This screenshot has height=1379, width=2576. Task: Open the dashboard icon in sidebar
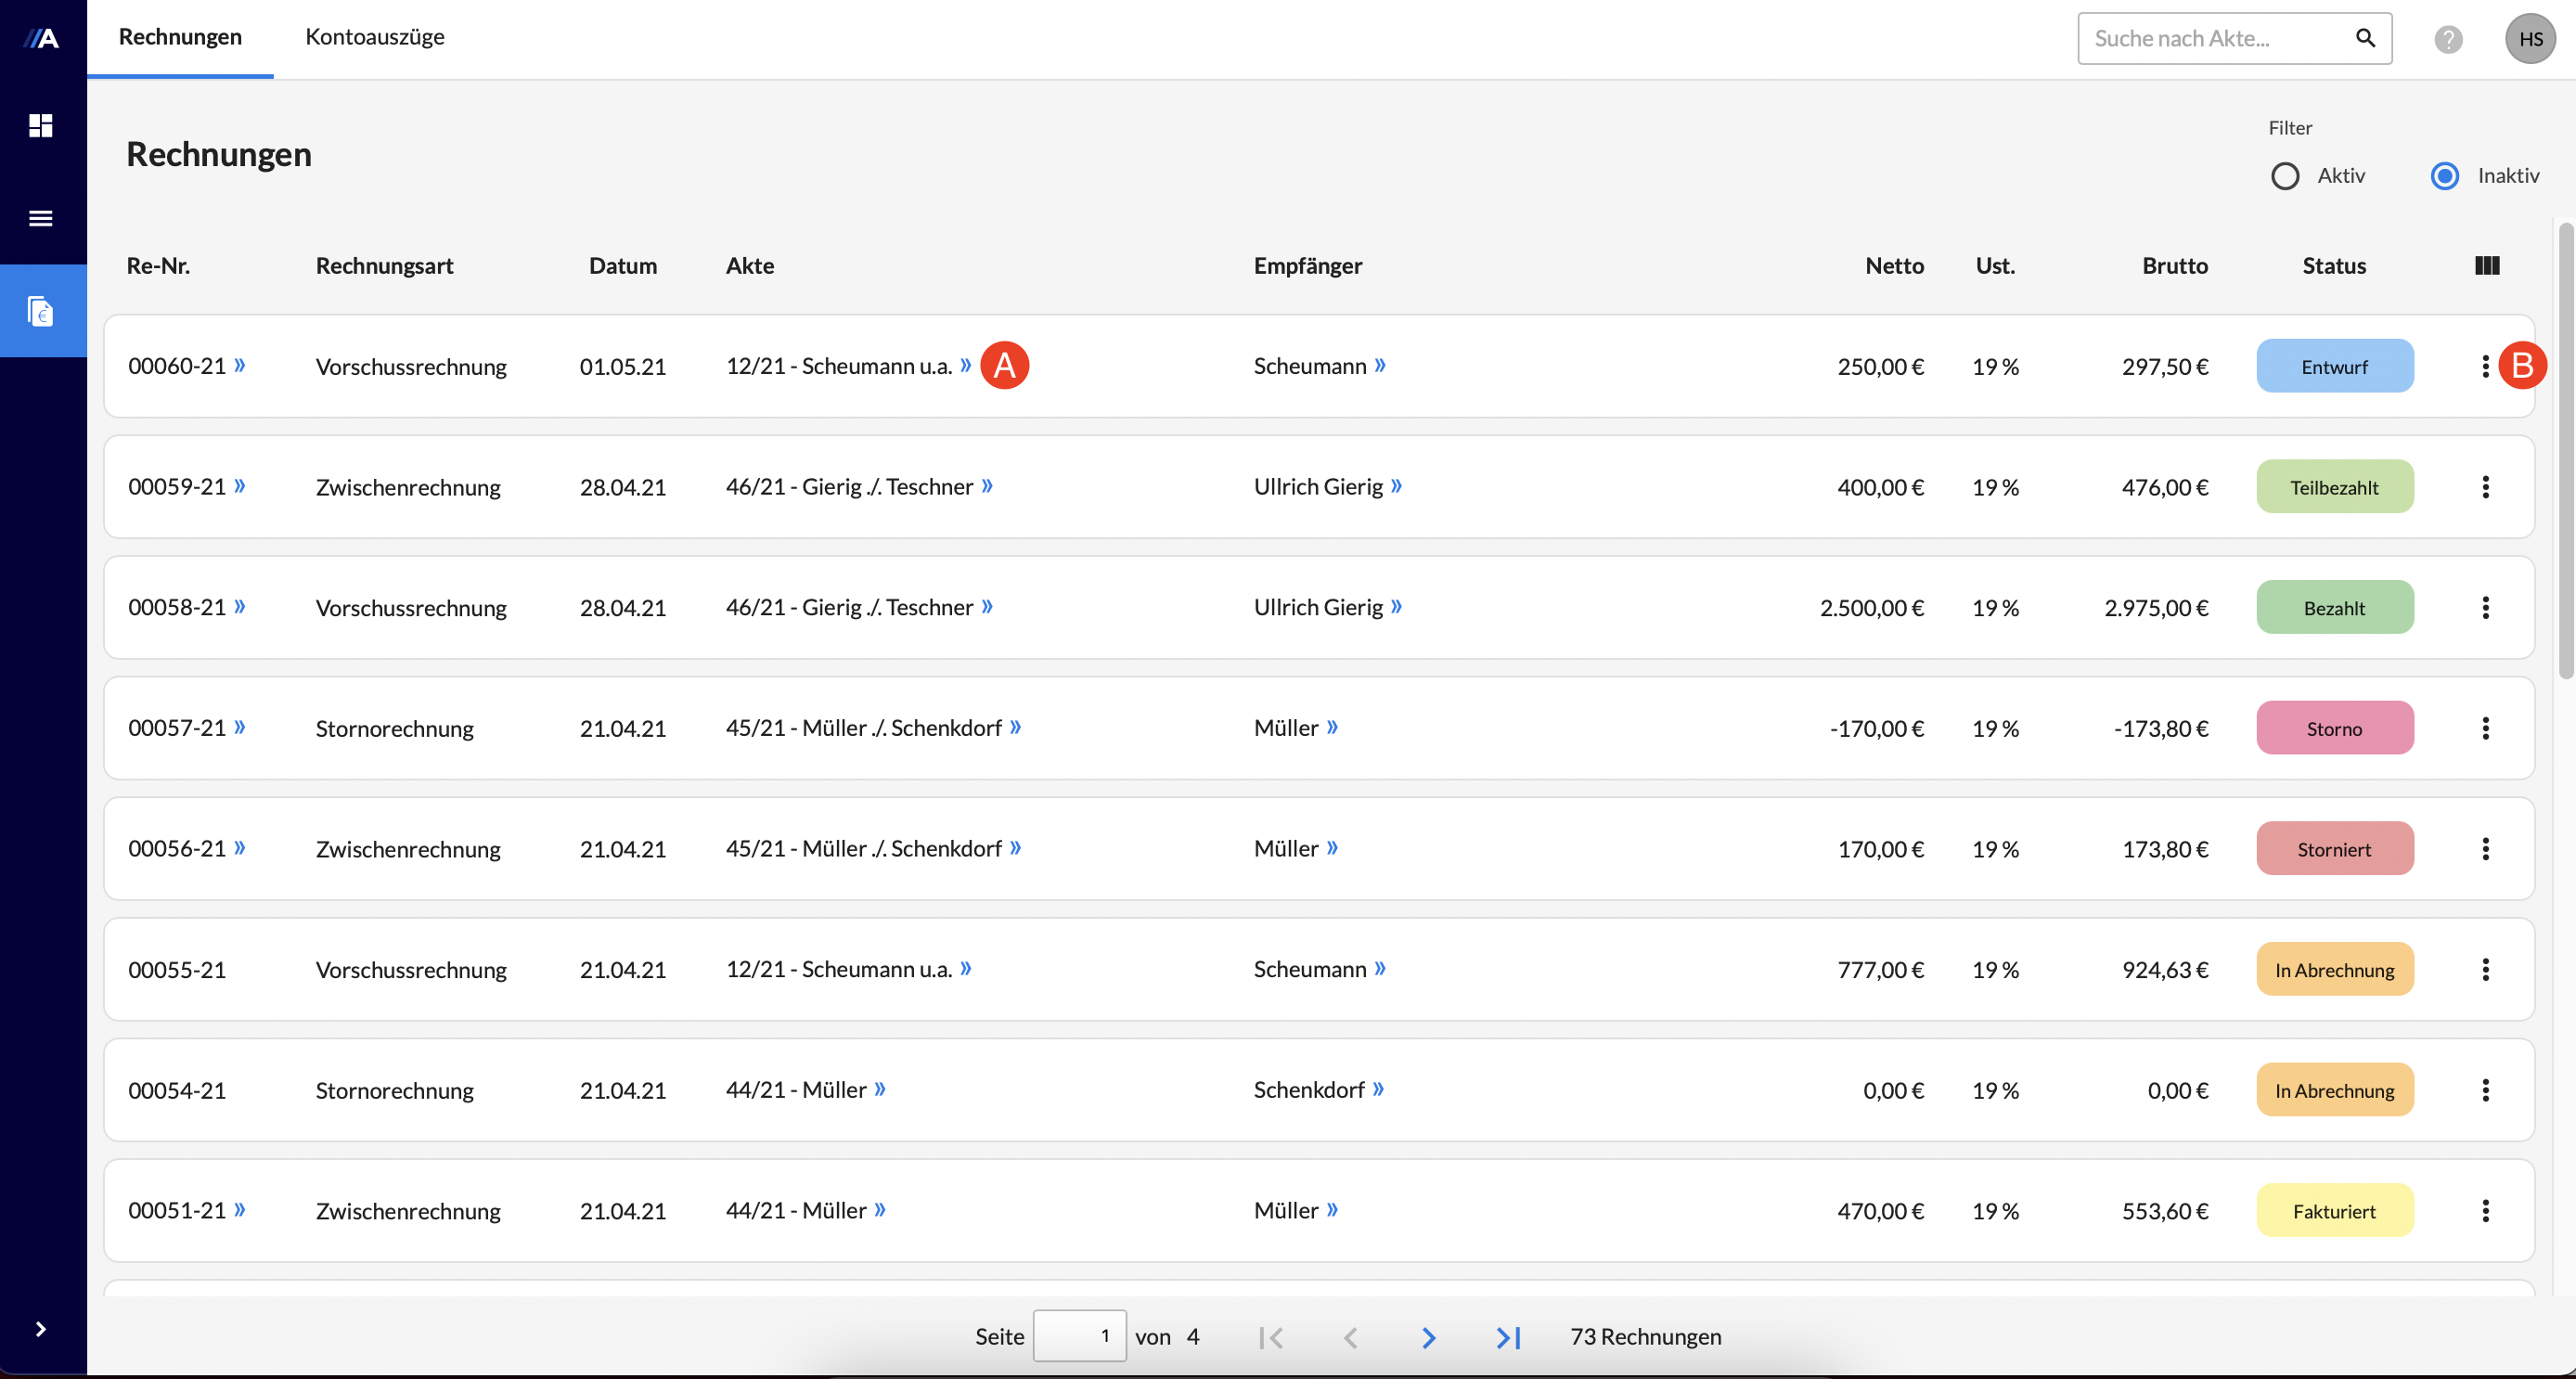[41, 125]
